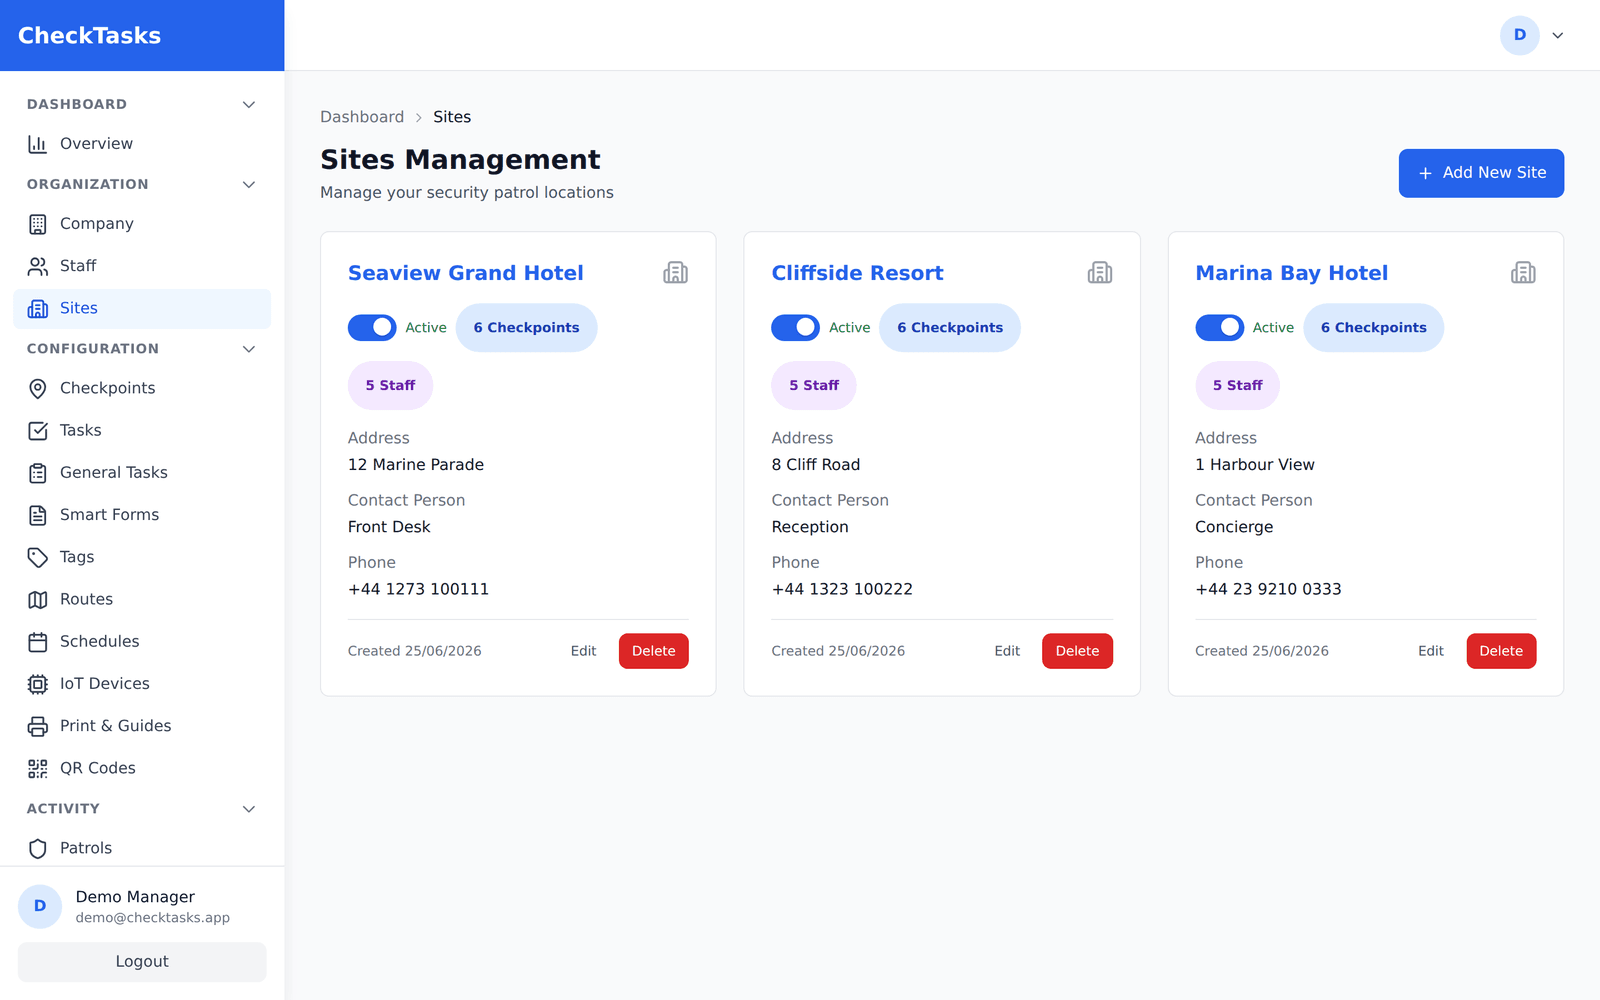Collapse the Organization sidebar section
The image size is (1600, 1000).
pos(249,184)
